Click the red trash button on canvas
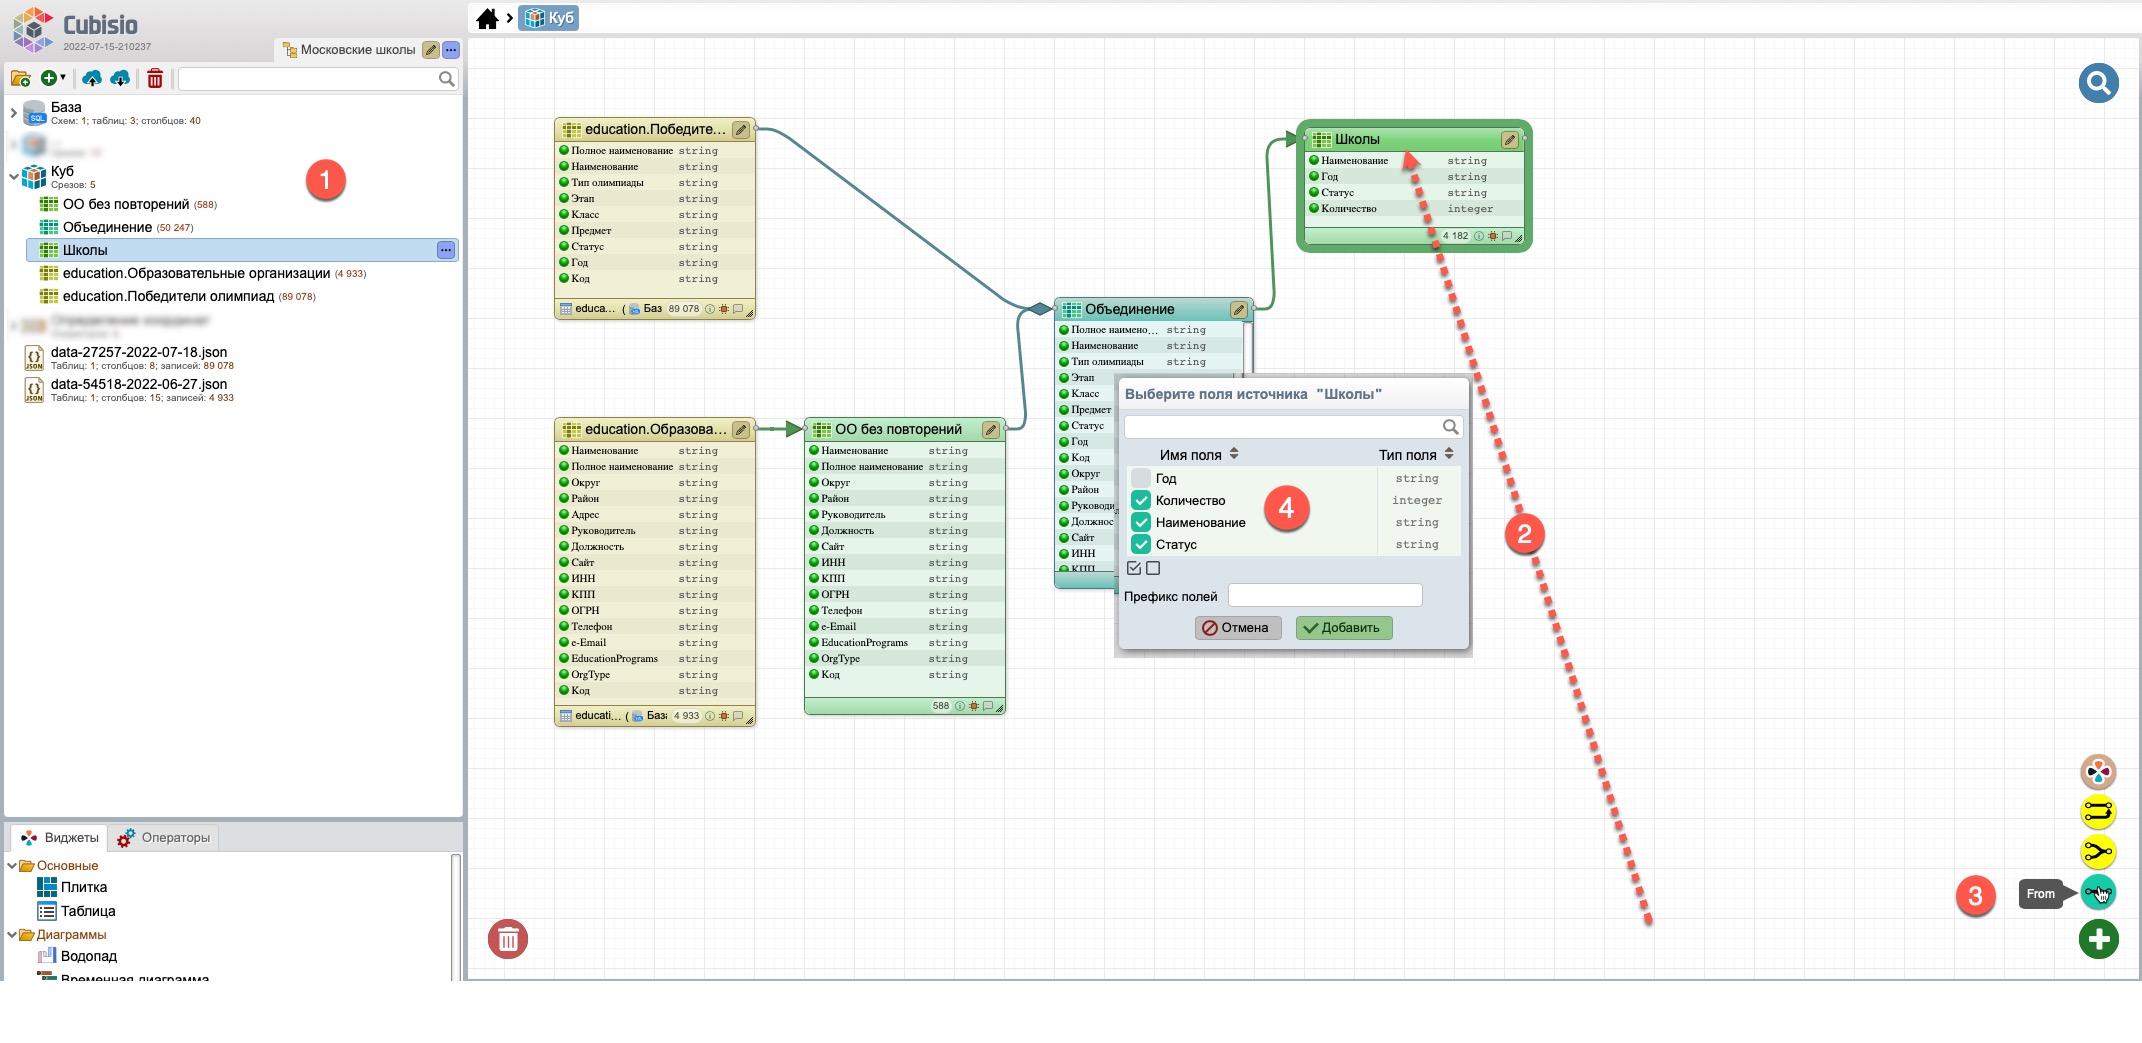This screenshot has height=1043, width=2142. [508, 939]
